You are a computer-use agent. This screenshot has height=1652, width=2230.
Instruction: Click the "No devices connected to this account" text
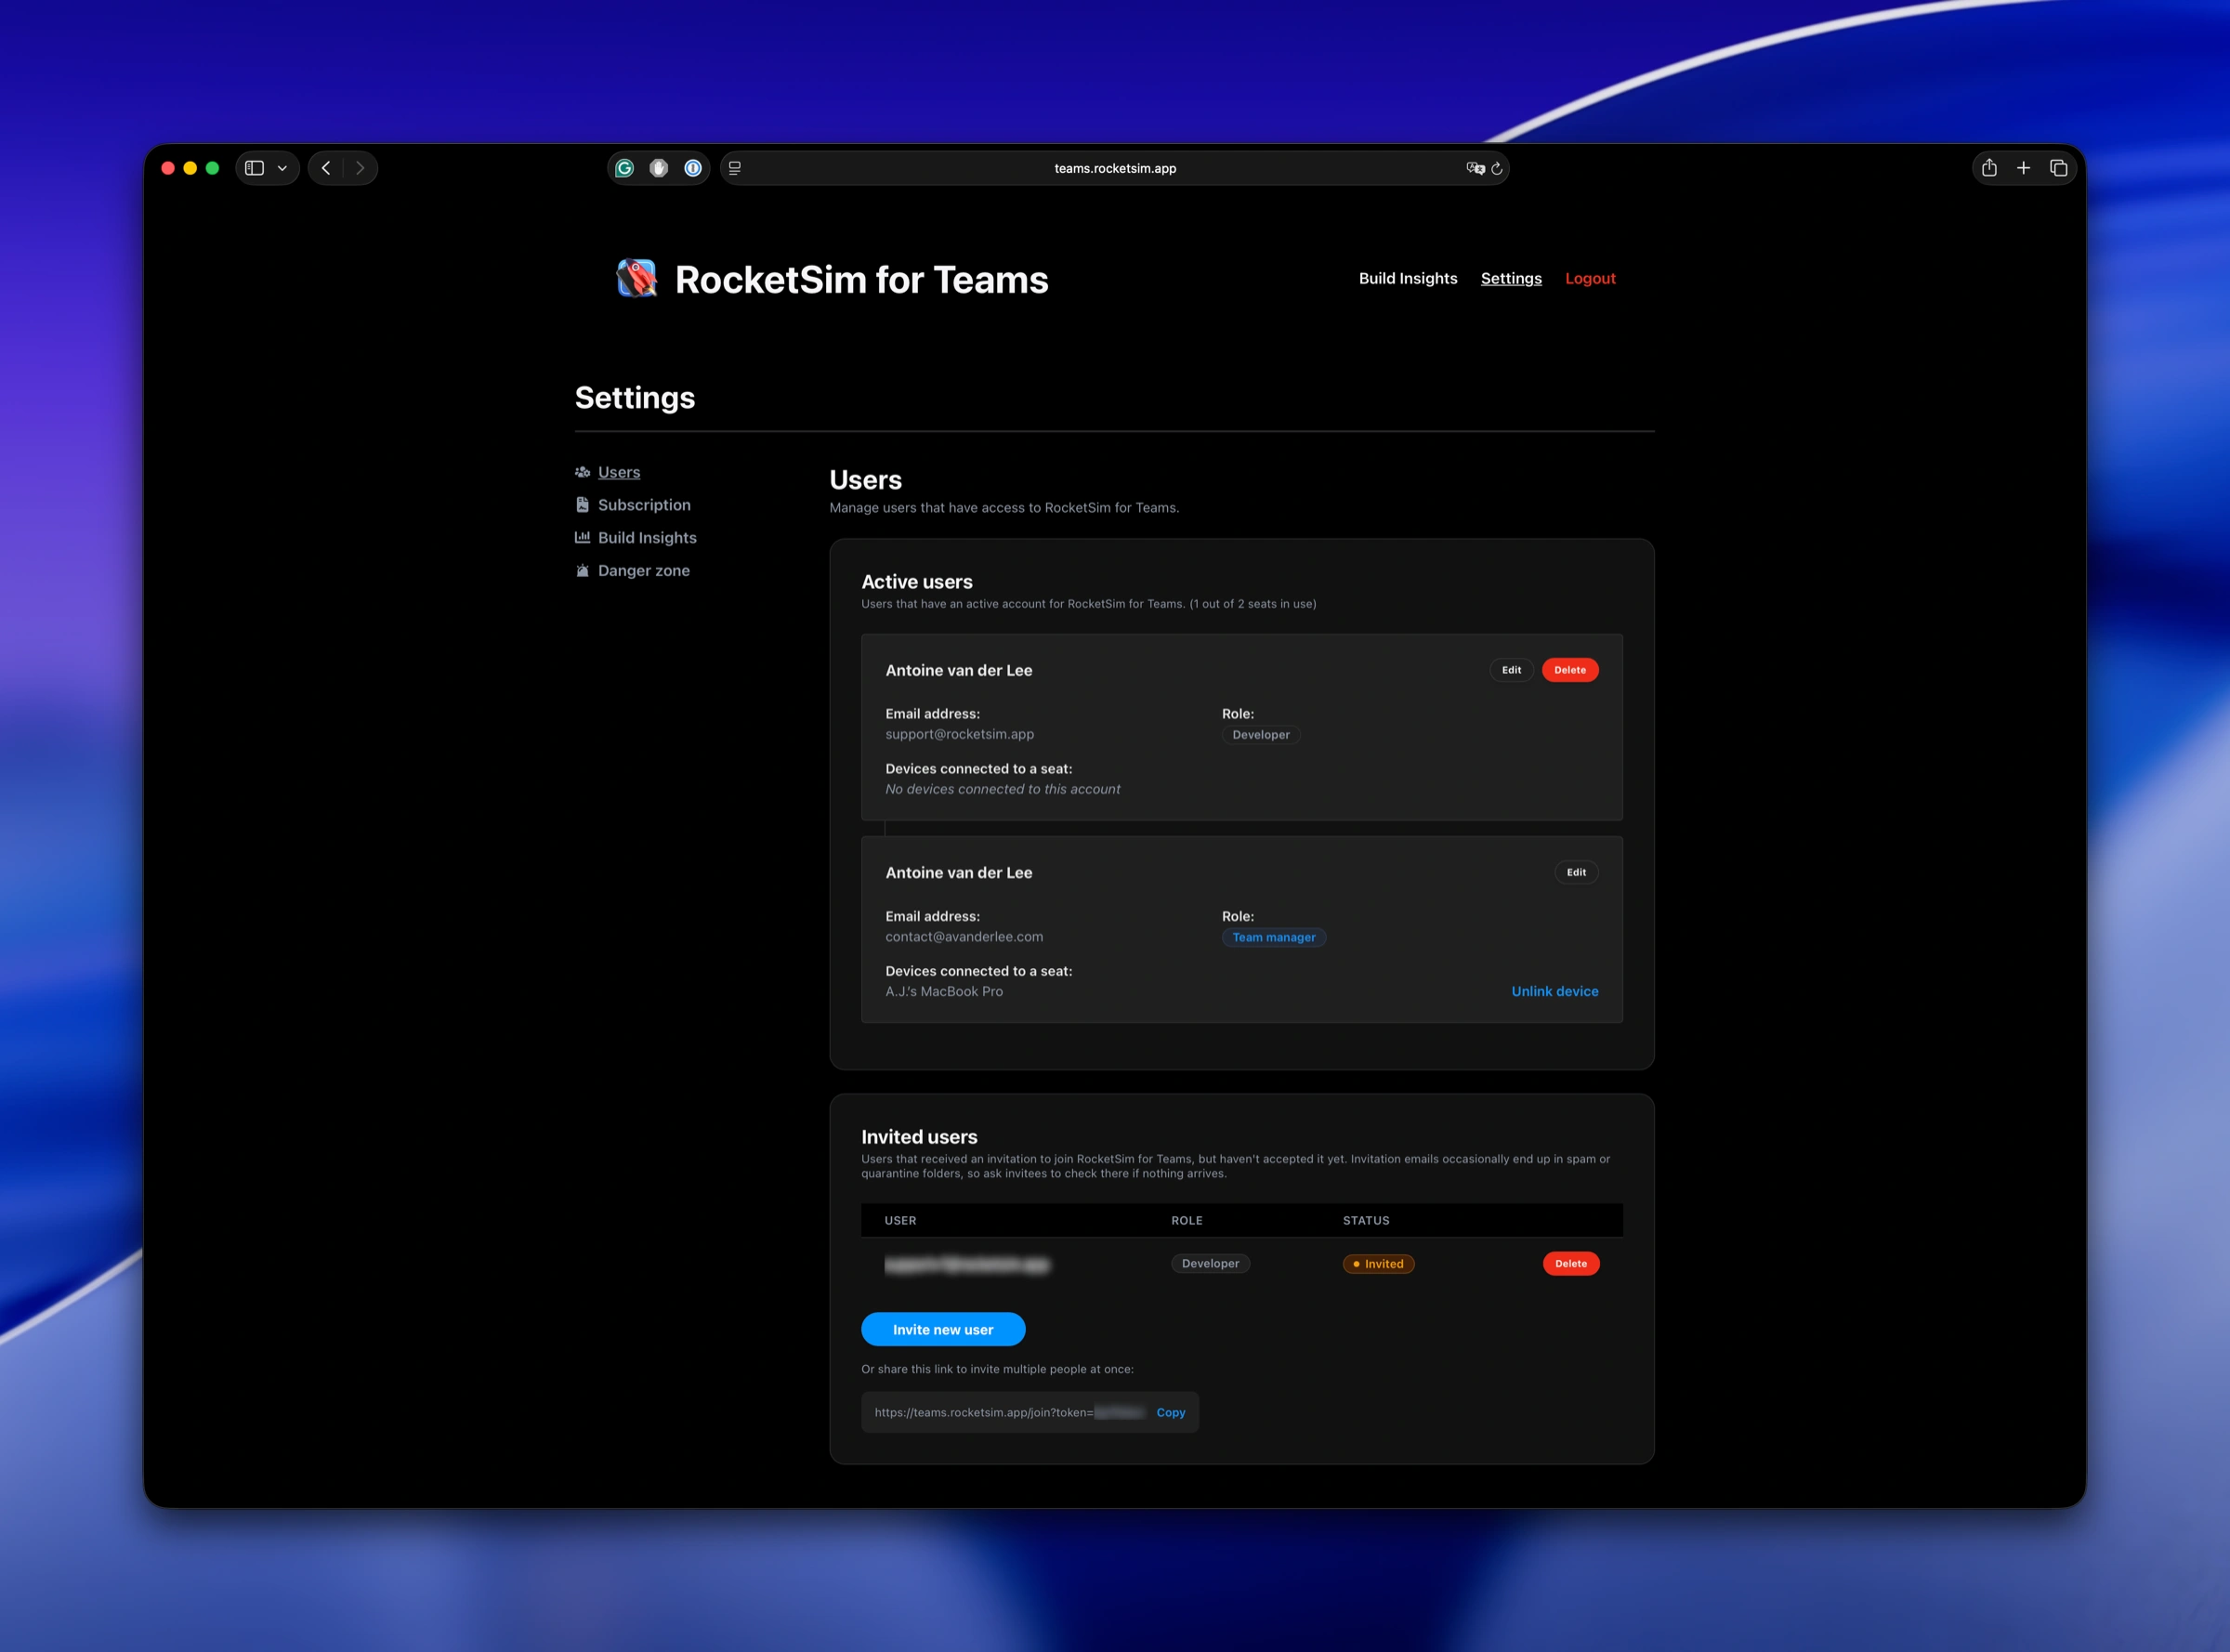tap(1002, 789)
